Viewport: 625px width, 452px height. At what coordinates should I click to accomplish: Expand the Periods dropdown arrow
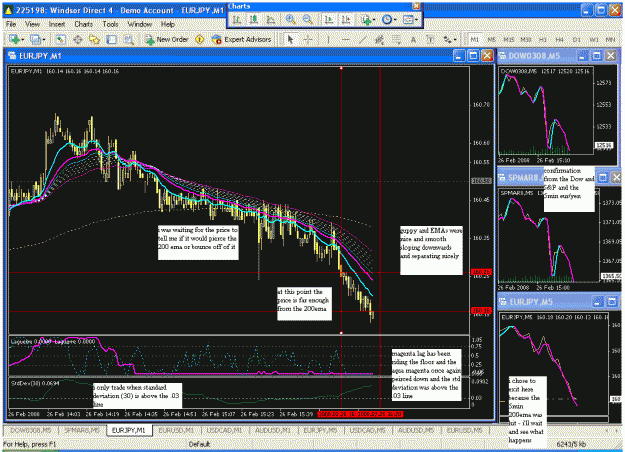394,20
